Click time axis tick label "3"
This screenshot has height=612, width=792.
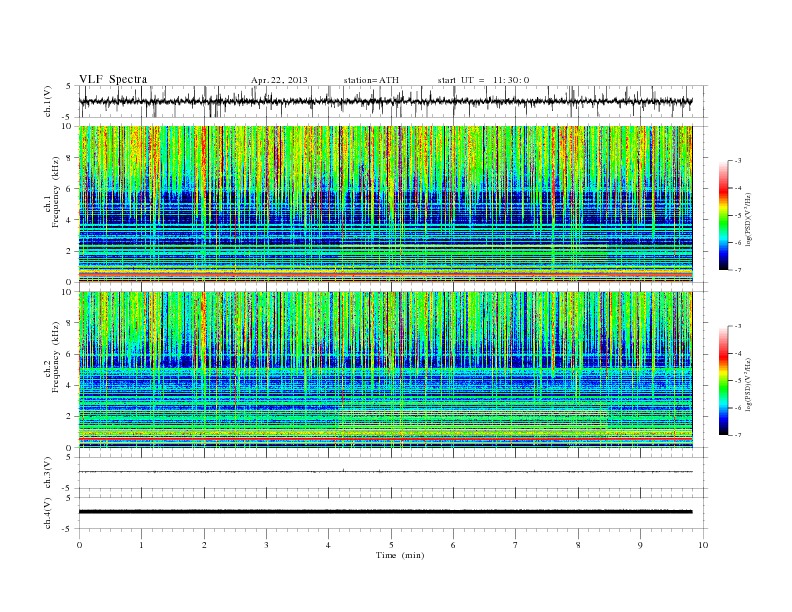coord(266,545)
